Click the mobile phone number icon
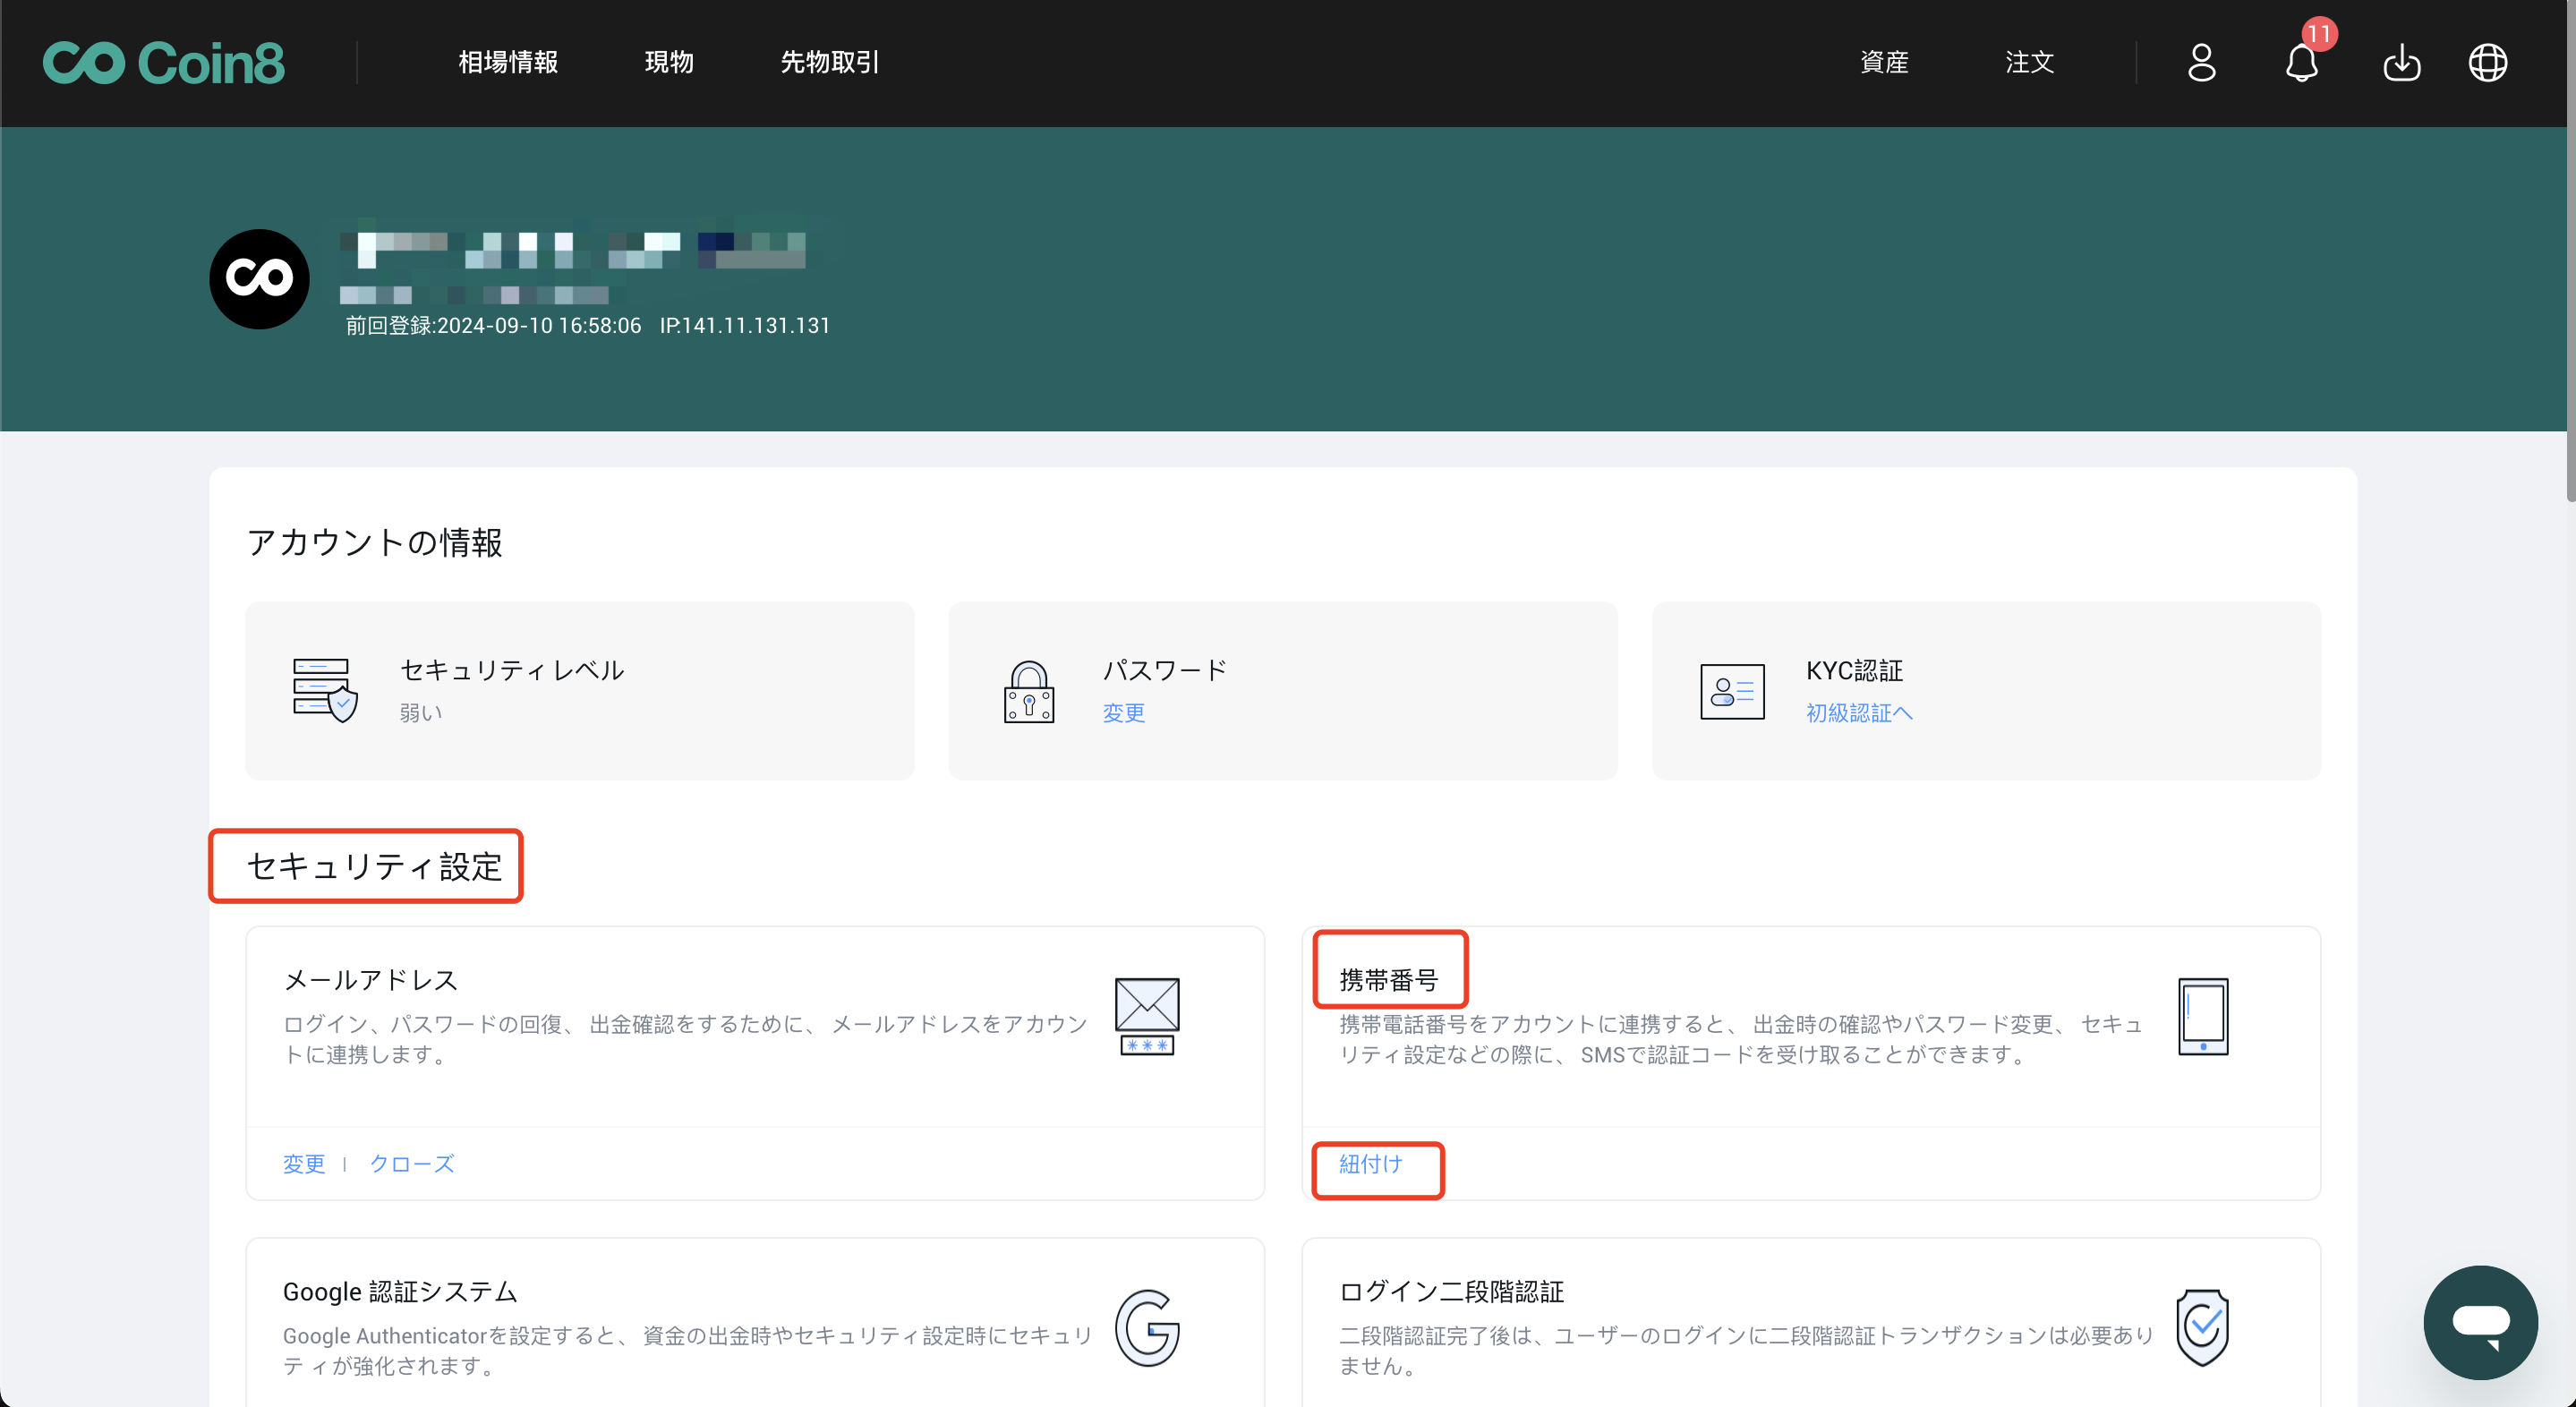Image resolution: width=2576 pixels, height=1407 pixels. (x=2202, y=1016)
